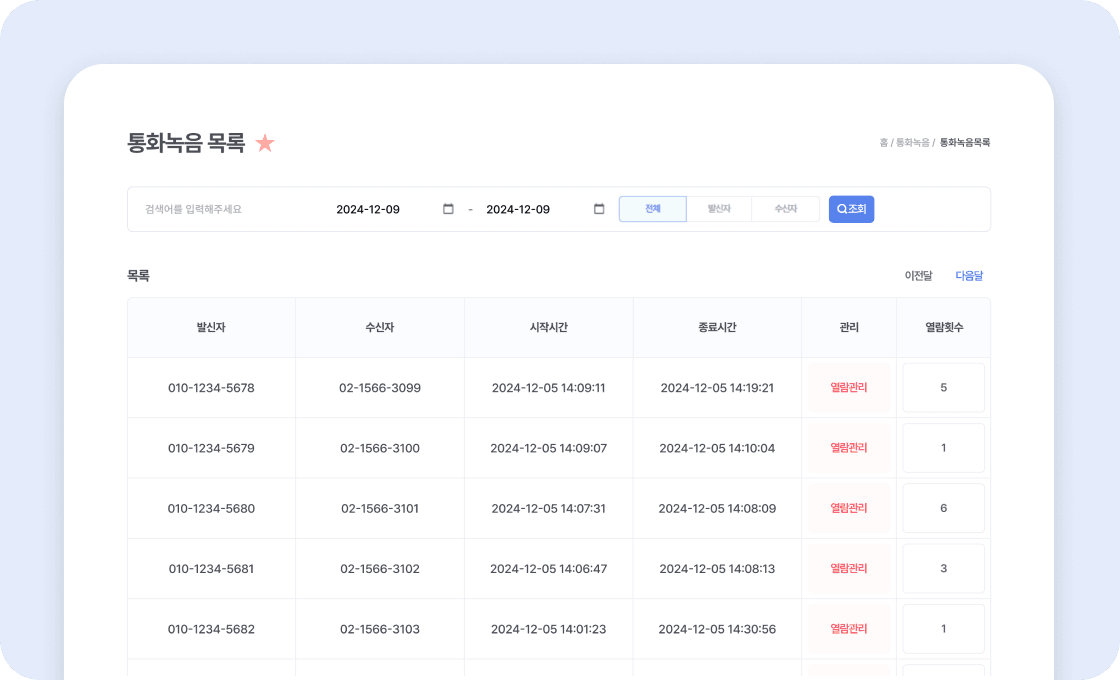Click the 조회 search button
Image resolution: width=1120 pixels, height=680 pixels.
(851, 209)
